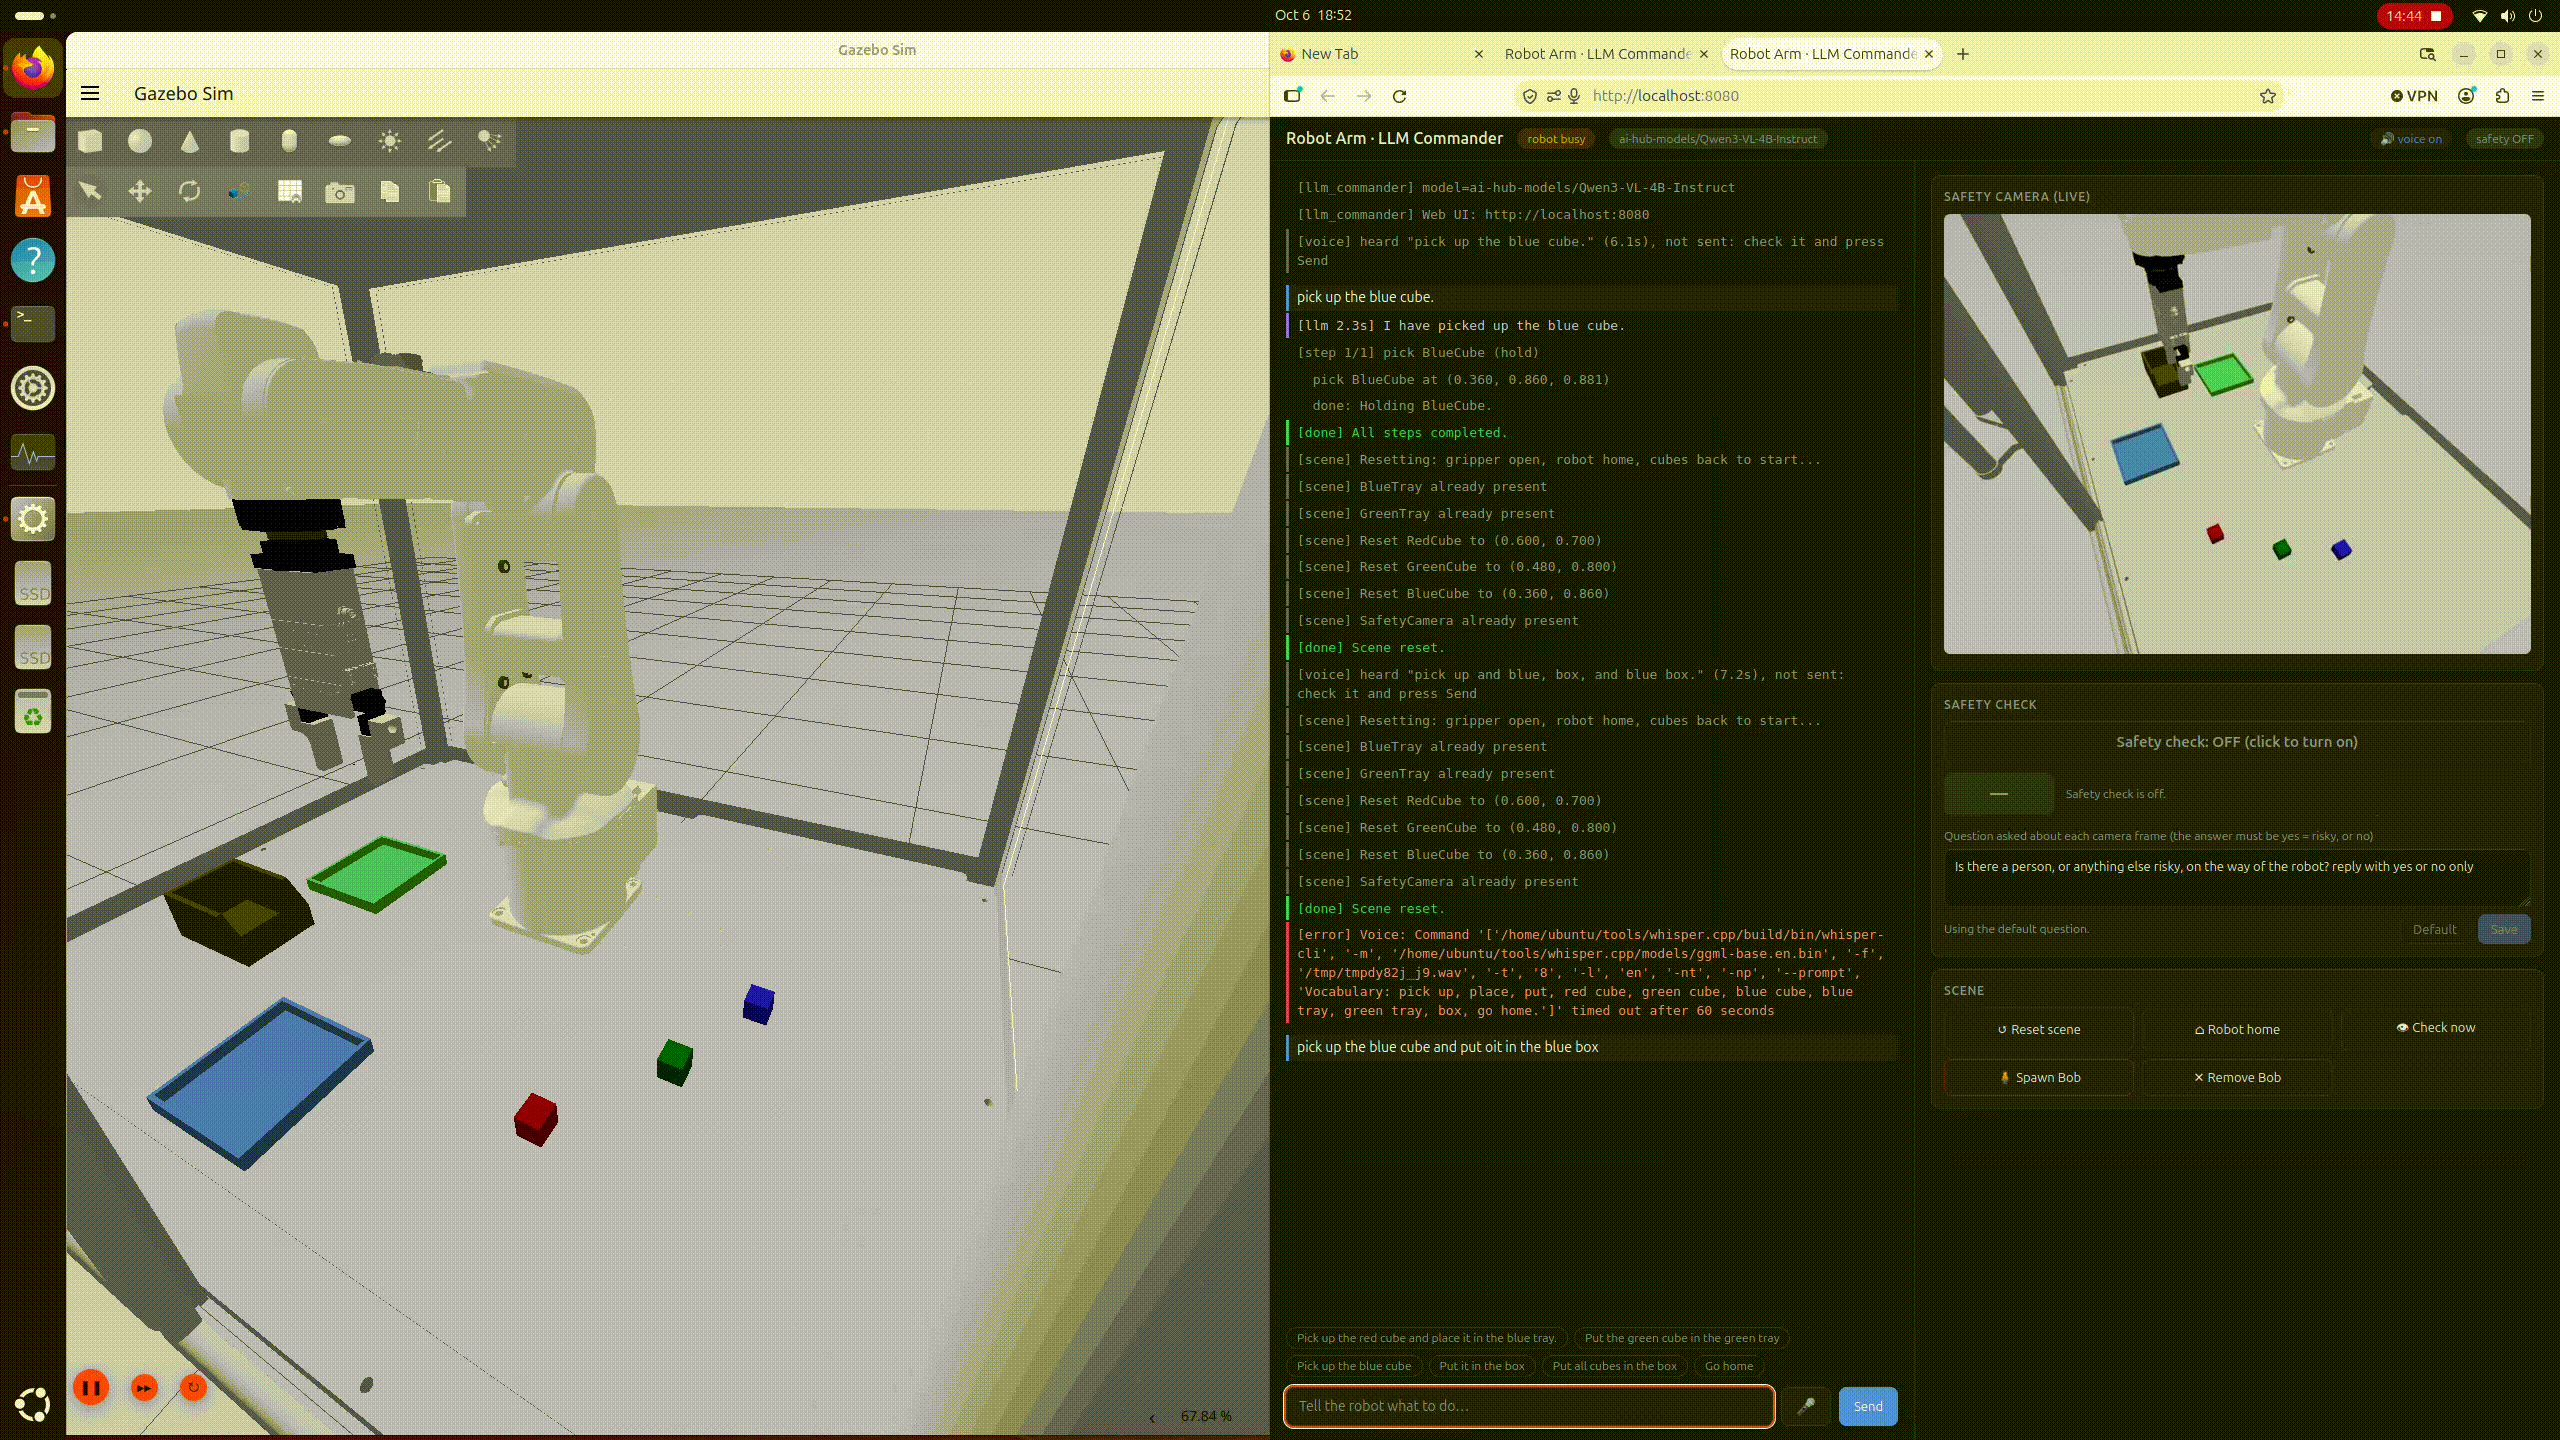Reload the browser page

tap(1400, 96)
